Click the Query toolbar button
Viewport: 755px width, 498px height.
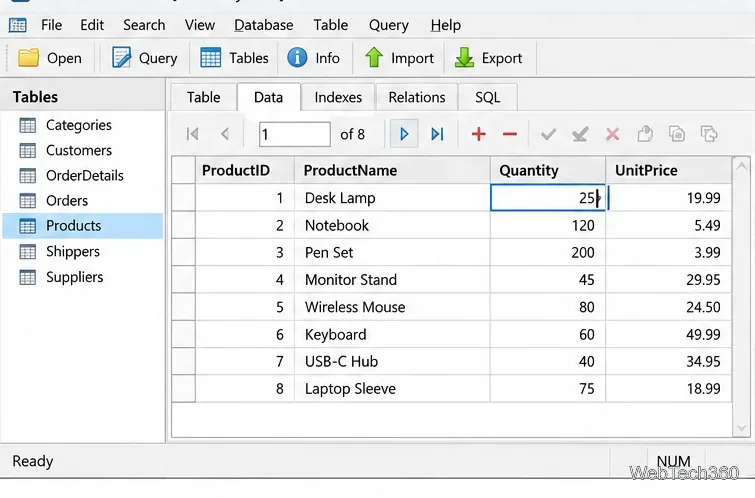144,58
